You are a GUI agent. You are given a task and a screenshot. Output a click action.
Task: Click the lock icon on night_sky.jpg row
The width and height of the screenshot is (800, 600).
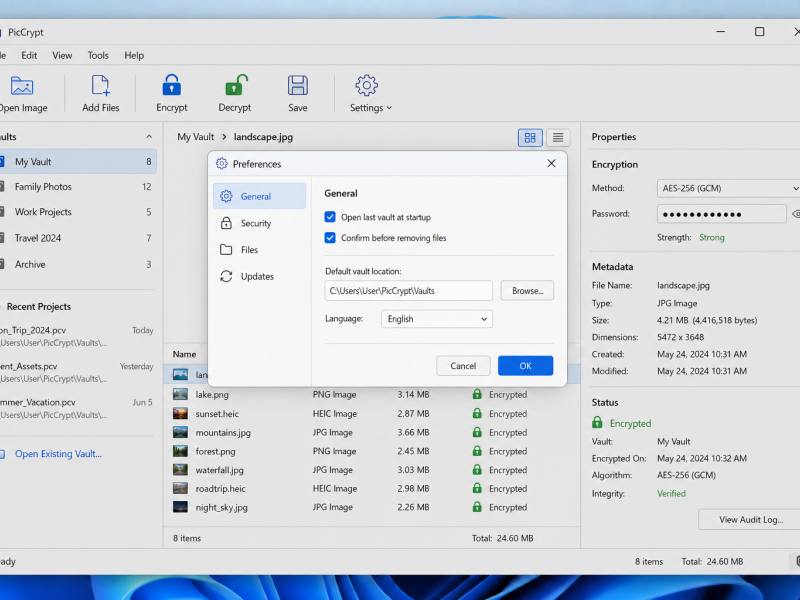(477, 507)
